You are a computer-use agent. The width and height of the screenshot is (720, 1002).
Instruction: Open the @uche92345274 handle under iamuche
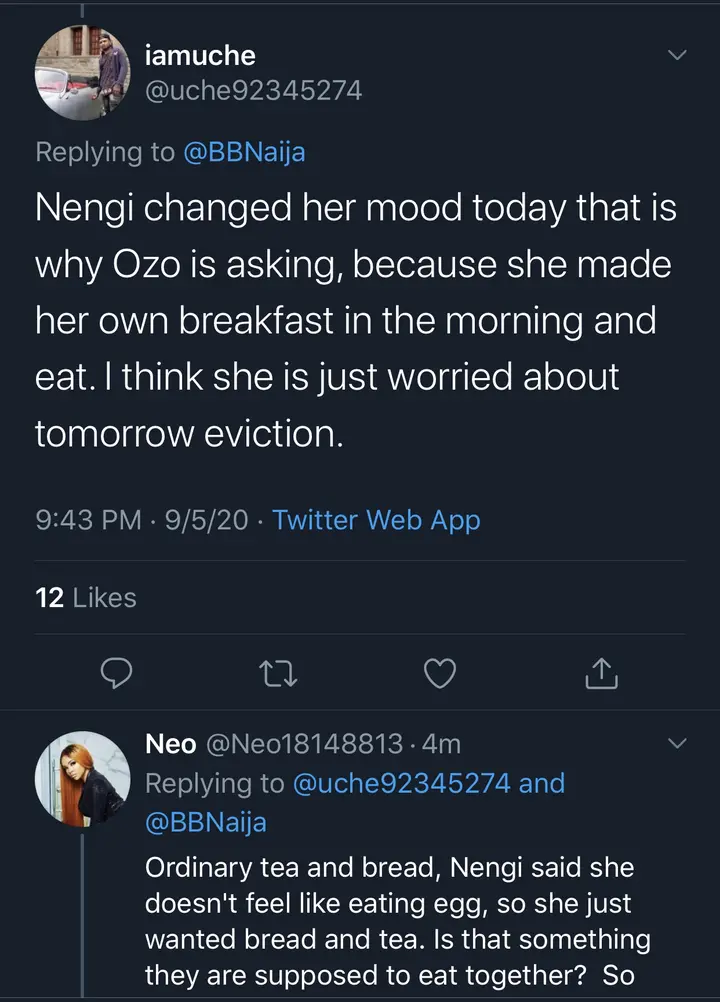254,91
